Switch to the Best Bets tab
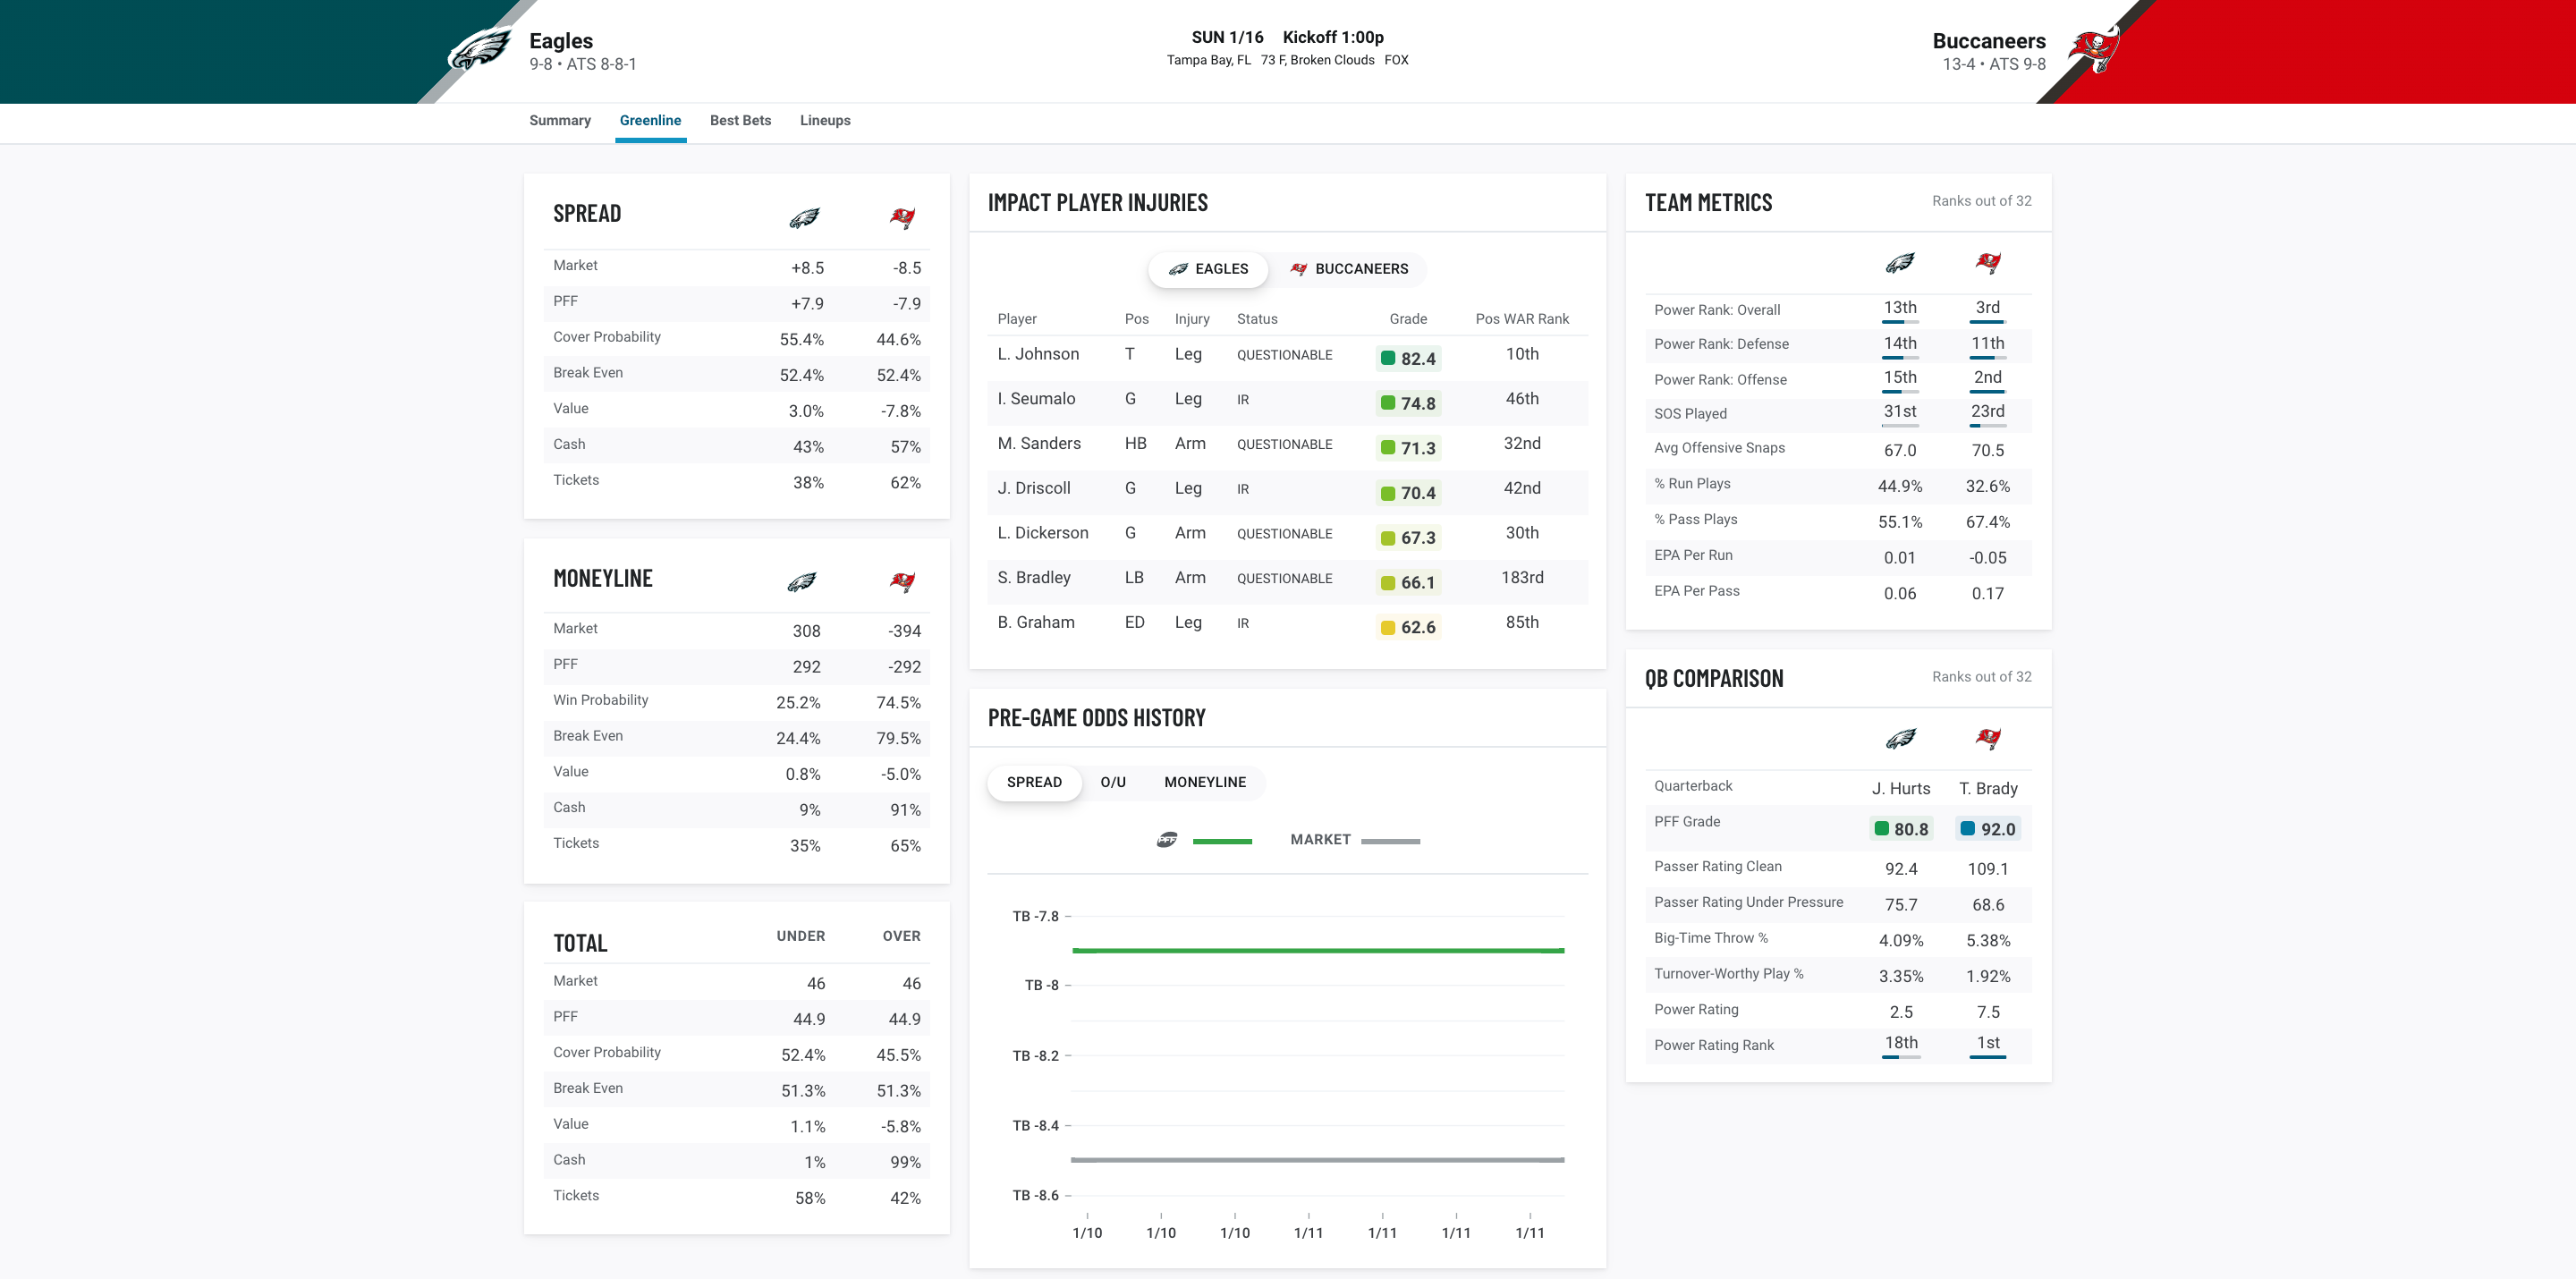 tap(740, 120)
